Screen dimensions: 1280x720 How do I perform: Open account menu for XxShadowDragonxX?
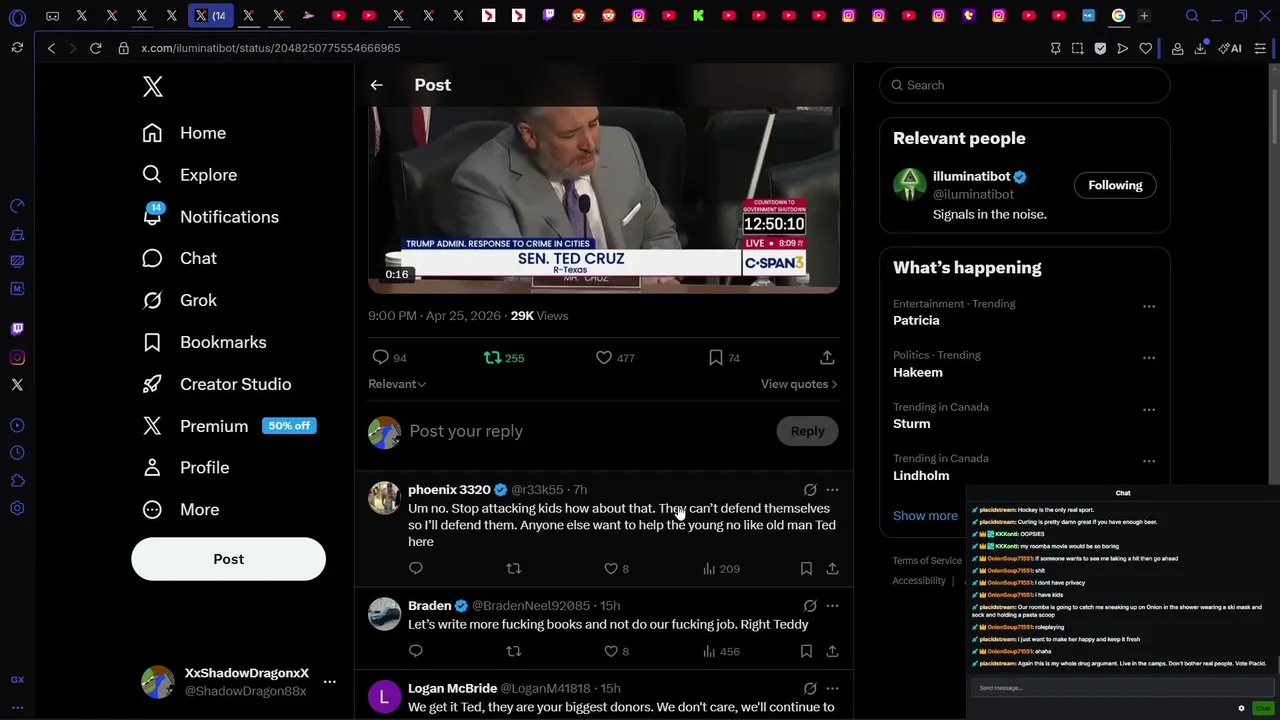(x=239, y=682)
